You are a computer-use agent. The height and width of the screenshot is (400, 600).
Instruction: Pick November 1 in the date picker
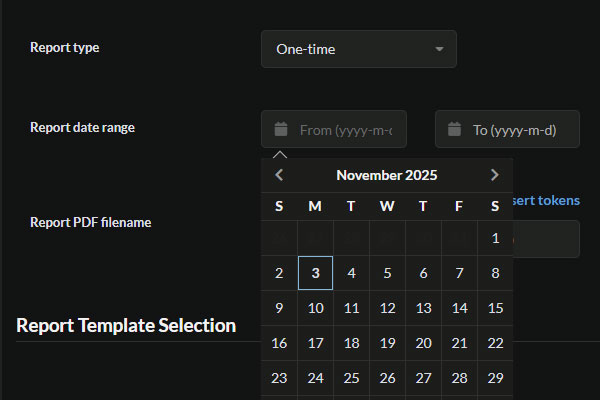click(495, 238)
